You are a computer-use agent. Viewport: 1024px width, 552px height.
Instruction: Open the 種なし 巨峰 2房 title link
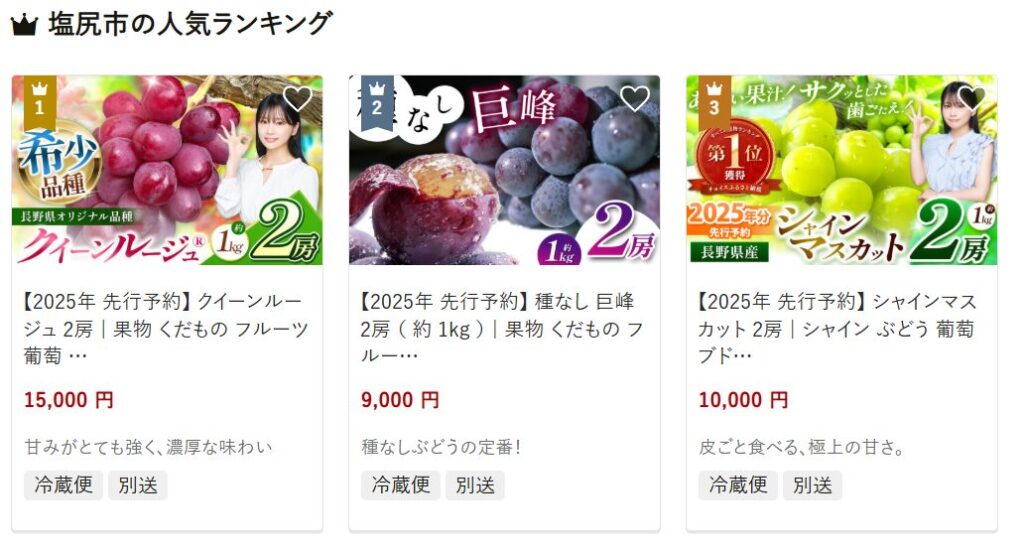pos(503,329)
